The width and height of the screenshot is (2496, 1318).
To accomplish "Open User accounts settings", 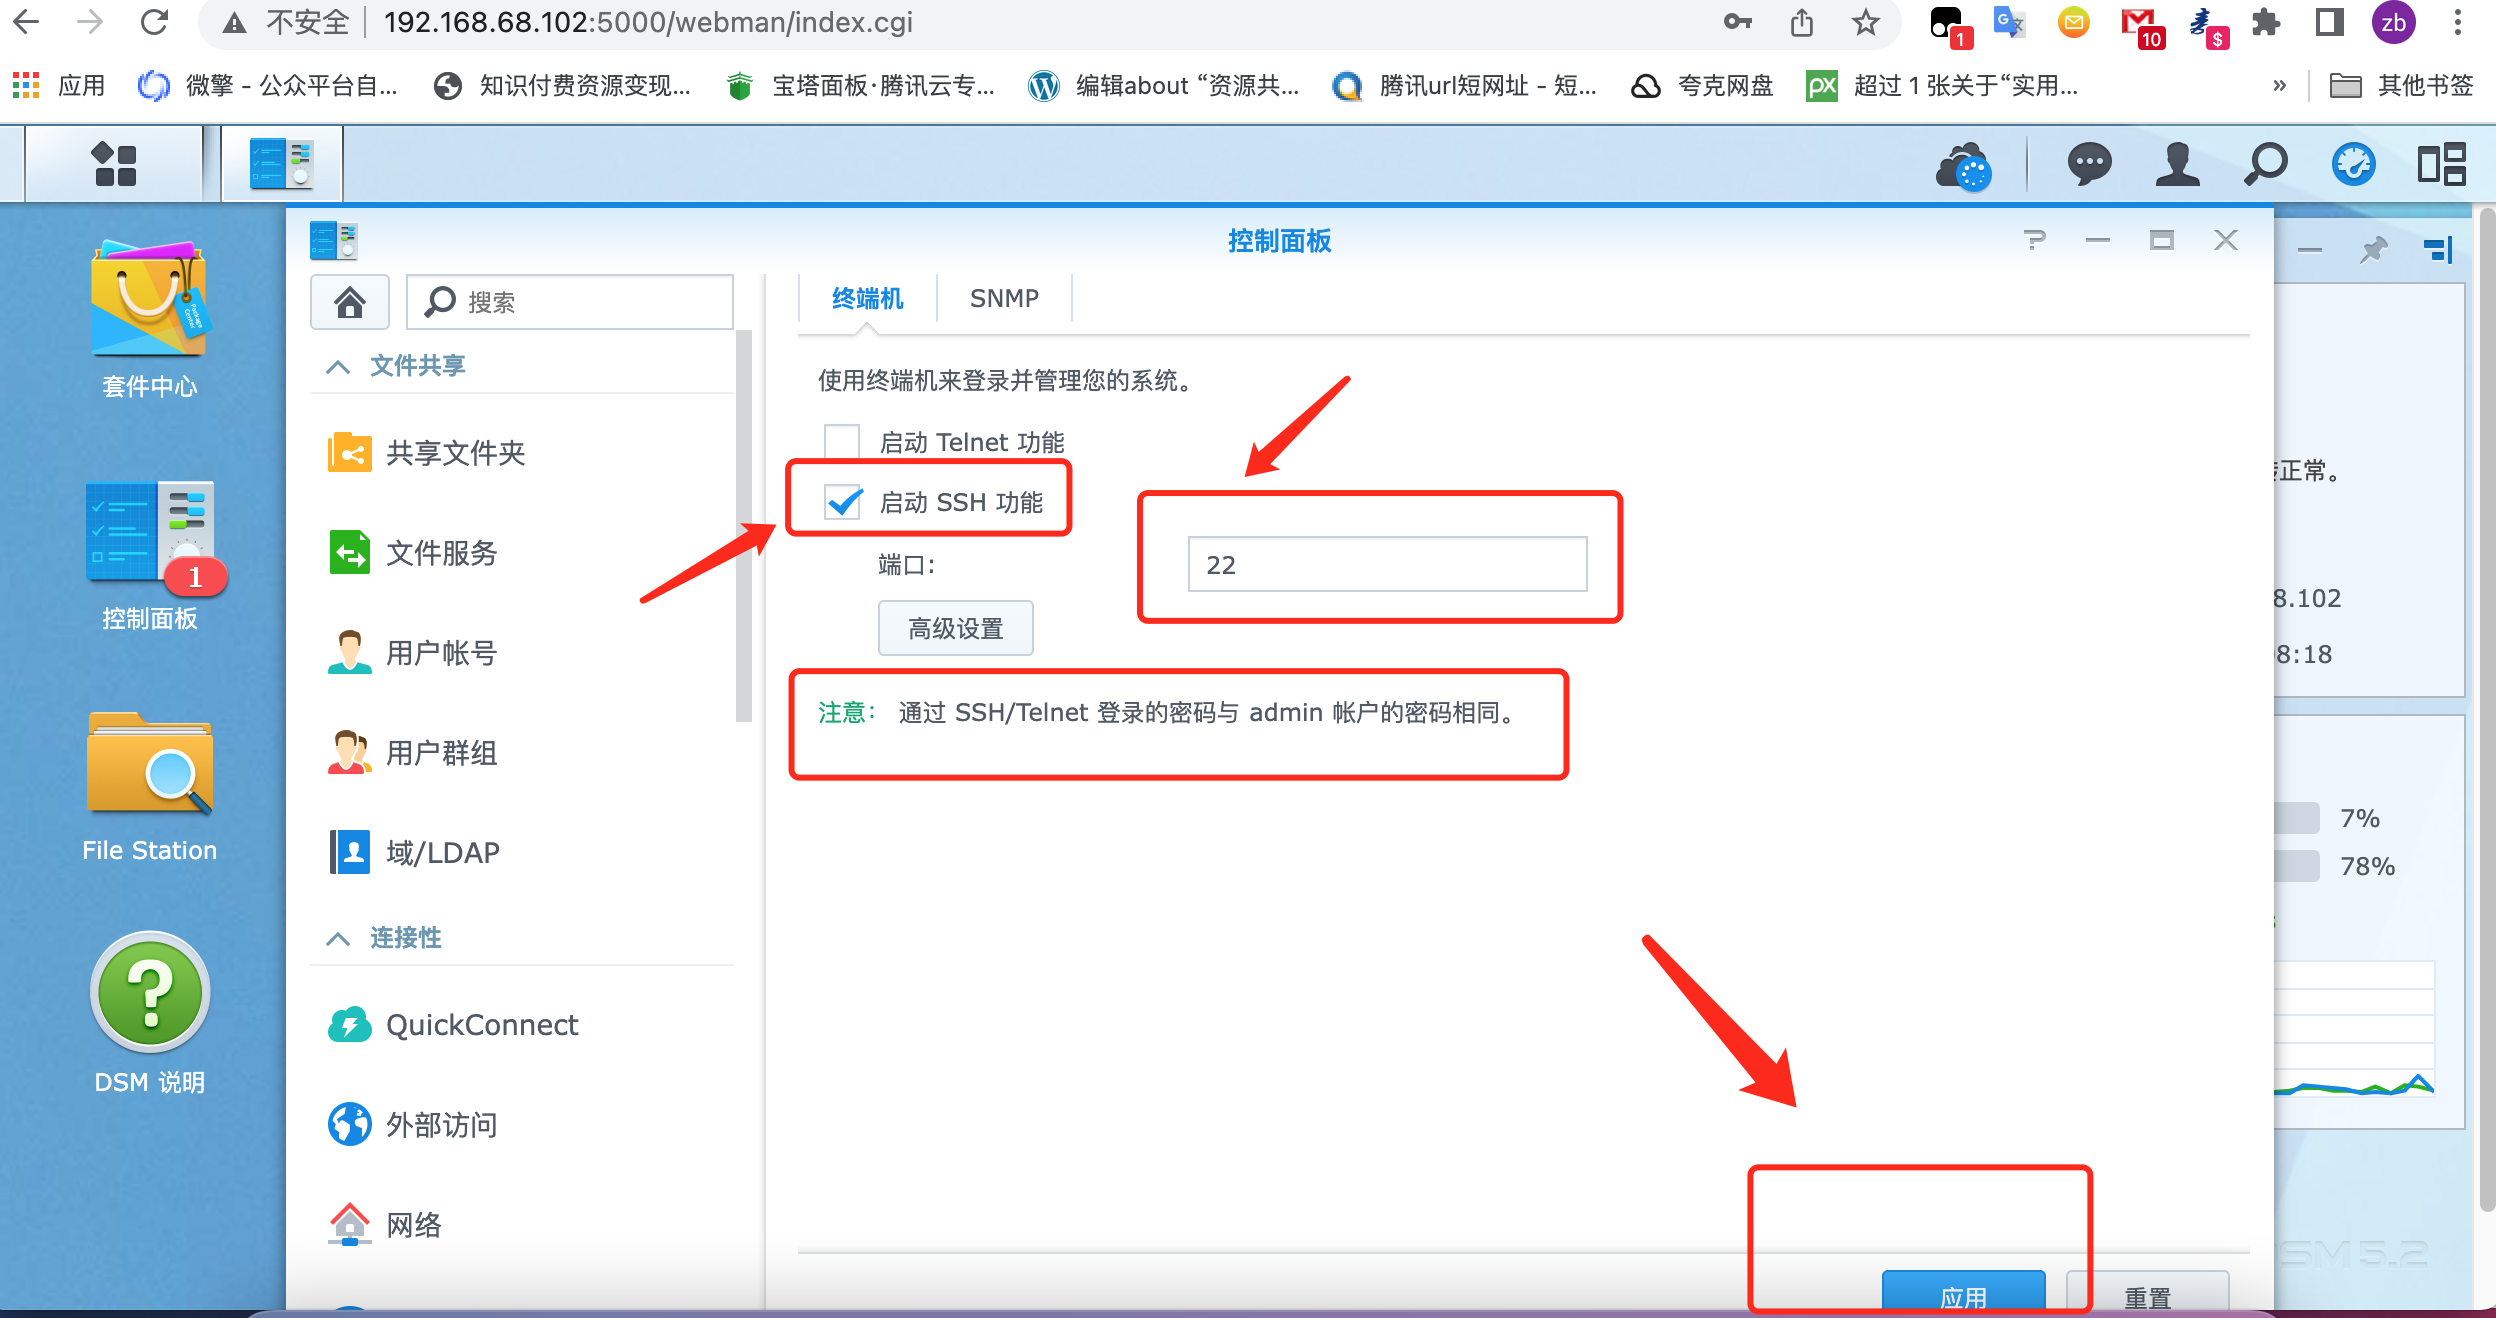I will click(x=414, y=653).
